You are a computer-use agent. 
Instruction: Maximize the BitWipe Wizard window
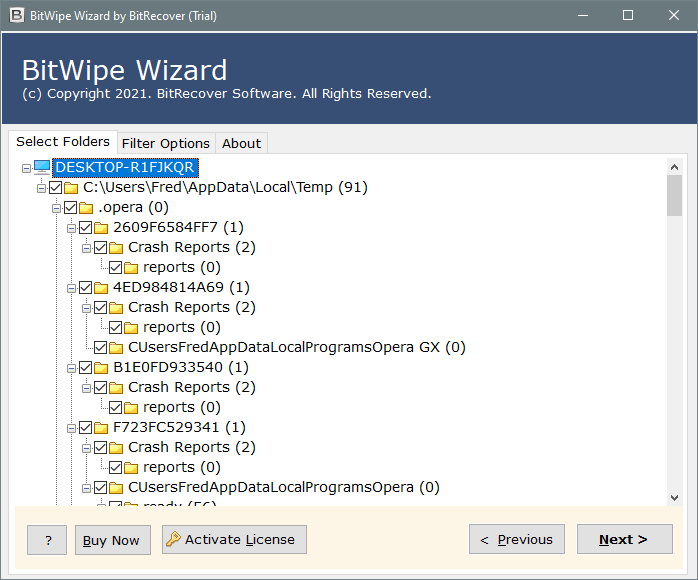628,16
